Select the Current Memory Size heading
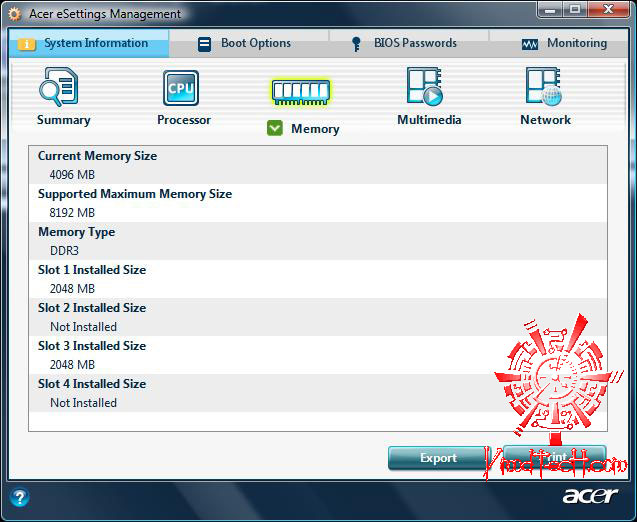Image resolution: width=637 pixels, height=522 pixels. [98, 156]
